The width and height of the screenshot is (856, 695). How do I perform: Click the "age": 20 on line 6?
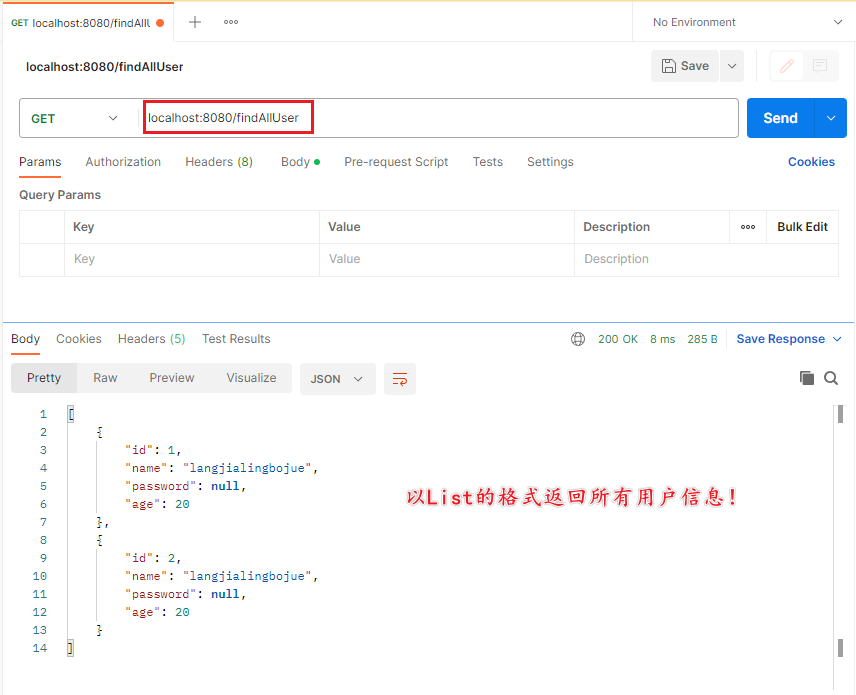(157, 504)
